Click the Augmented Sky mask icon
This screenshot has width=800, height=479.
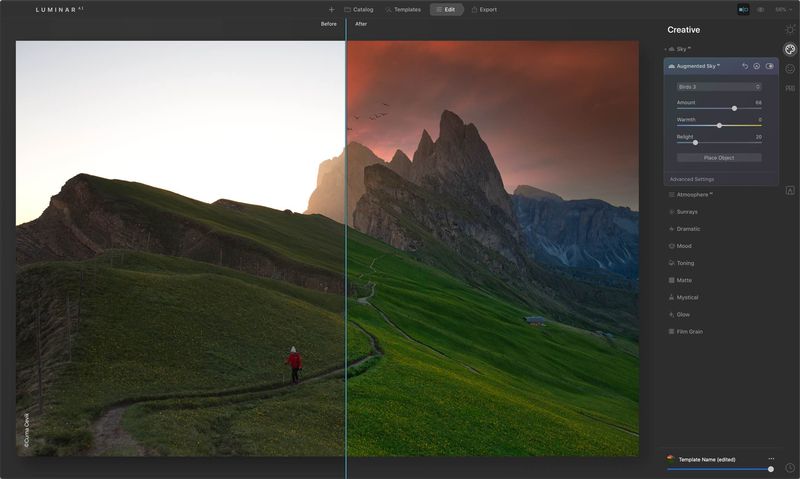click(x=757, y=66)
